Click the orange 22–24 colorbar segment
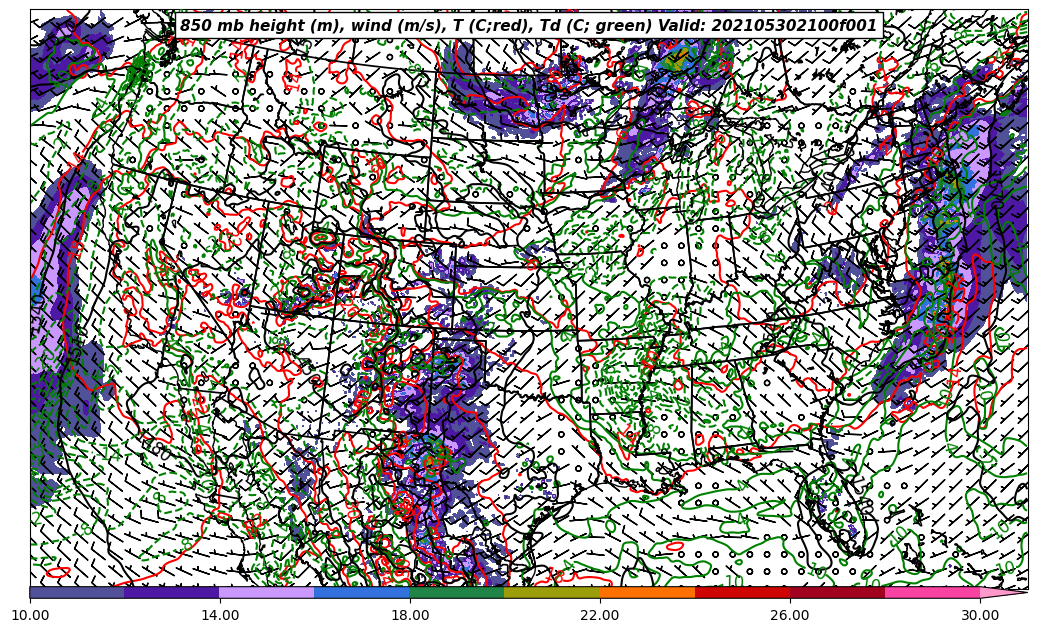The height and width of the screenshot is (632, 1037). coord(647,593)
